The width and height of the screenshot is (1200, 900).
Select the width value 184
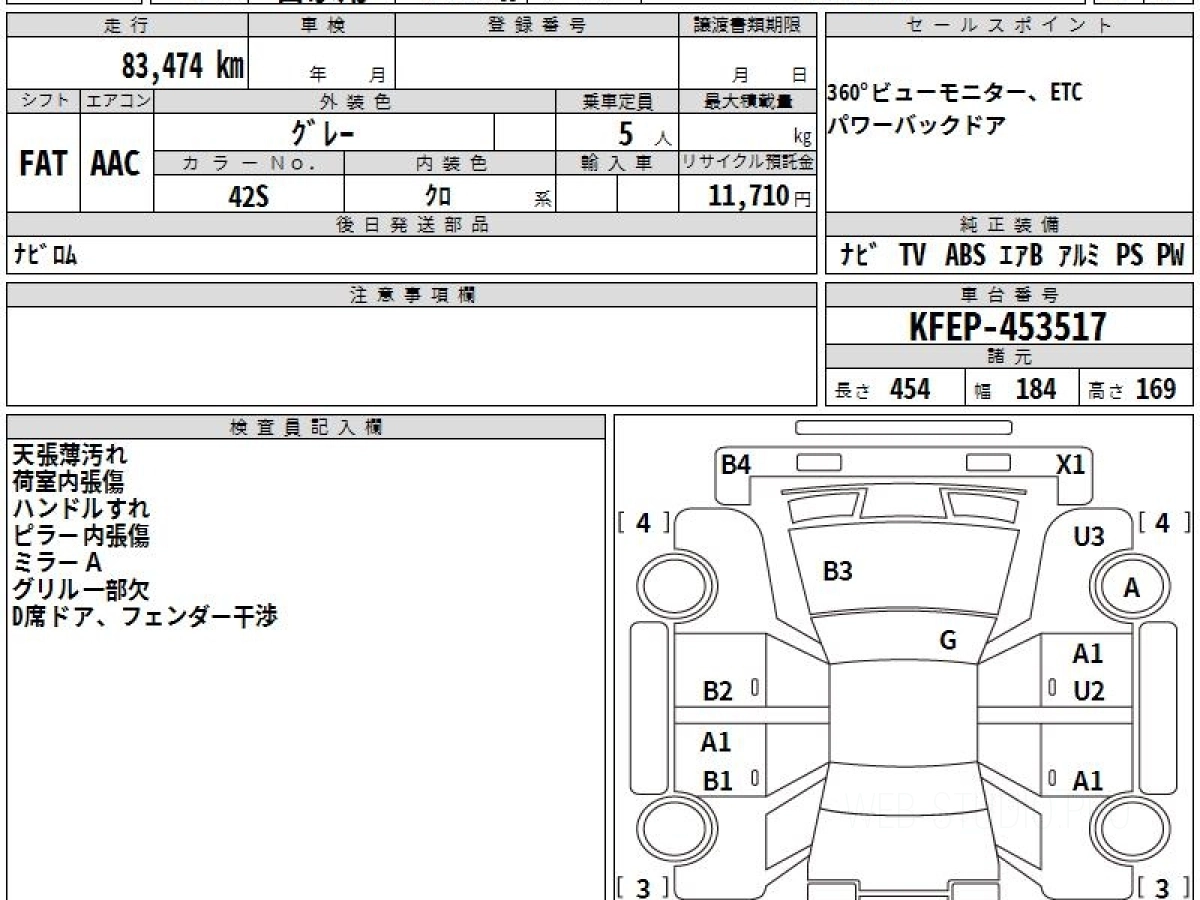click(x=1036, y=389)
